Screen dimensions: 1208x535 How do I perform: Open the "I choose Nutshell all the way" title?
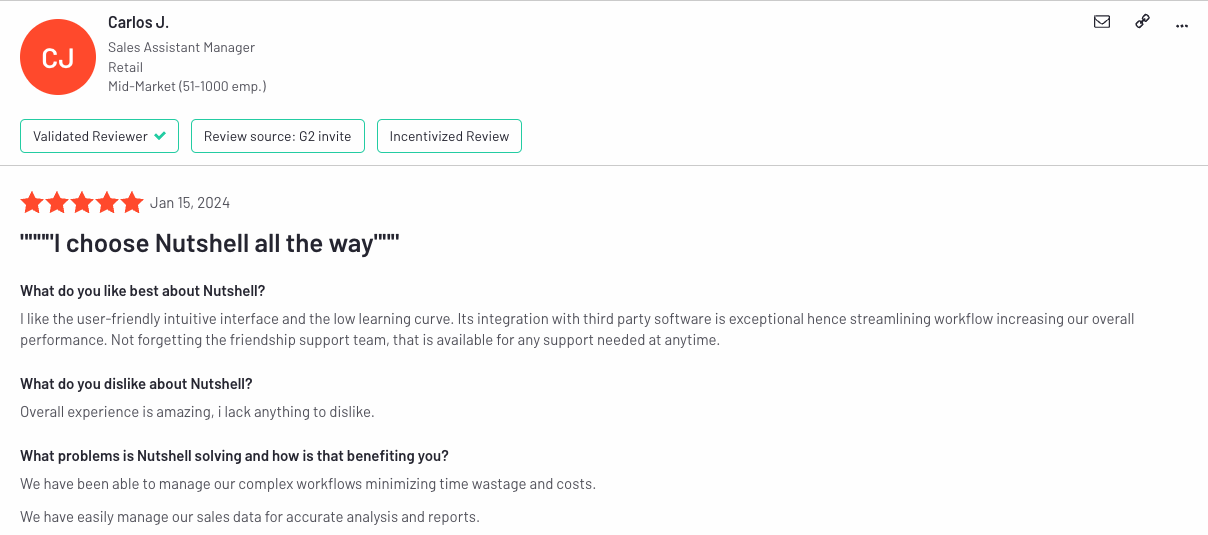click(210, 243)
